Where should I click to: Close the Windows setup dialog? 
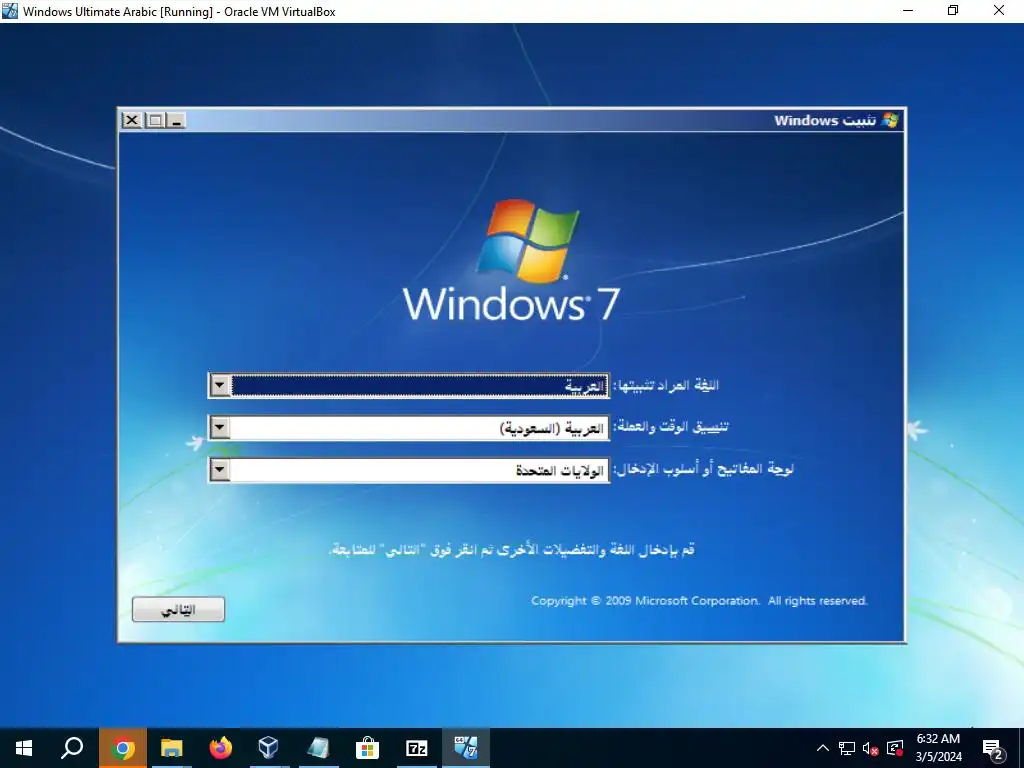[x=132, y=120]
